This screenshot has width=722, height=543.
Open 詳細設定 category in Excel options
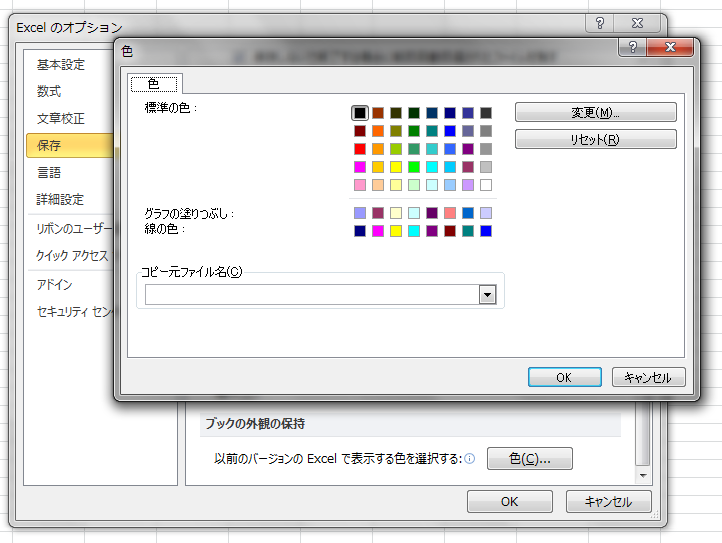[60, 199]
